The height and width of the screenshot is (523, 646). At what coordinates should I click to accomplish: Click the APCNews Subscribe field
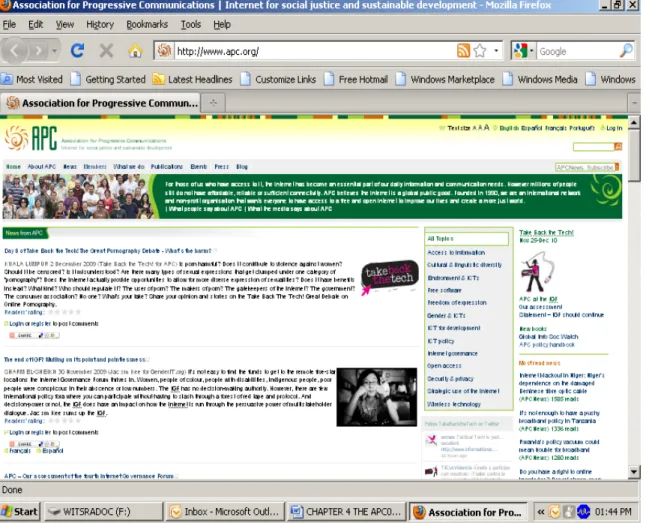click(584, 167)
